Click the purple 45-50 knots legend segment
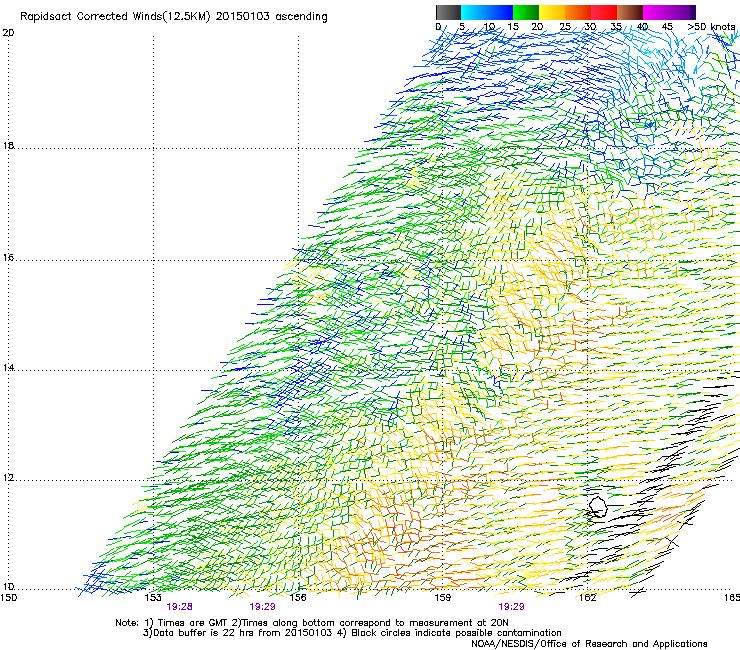The height and width of the screenshot is (650, 740). pyautogui.click(x=682, y=12)
